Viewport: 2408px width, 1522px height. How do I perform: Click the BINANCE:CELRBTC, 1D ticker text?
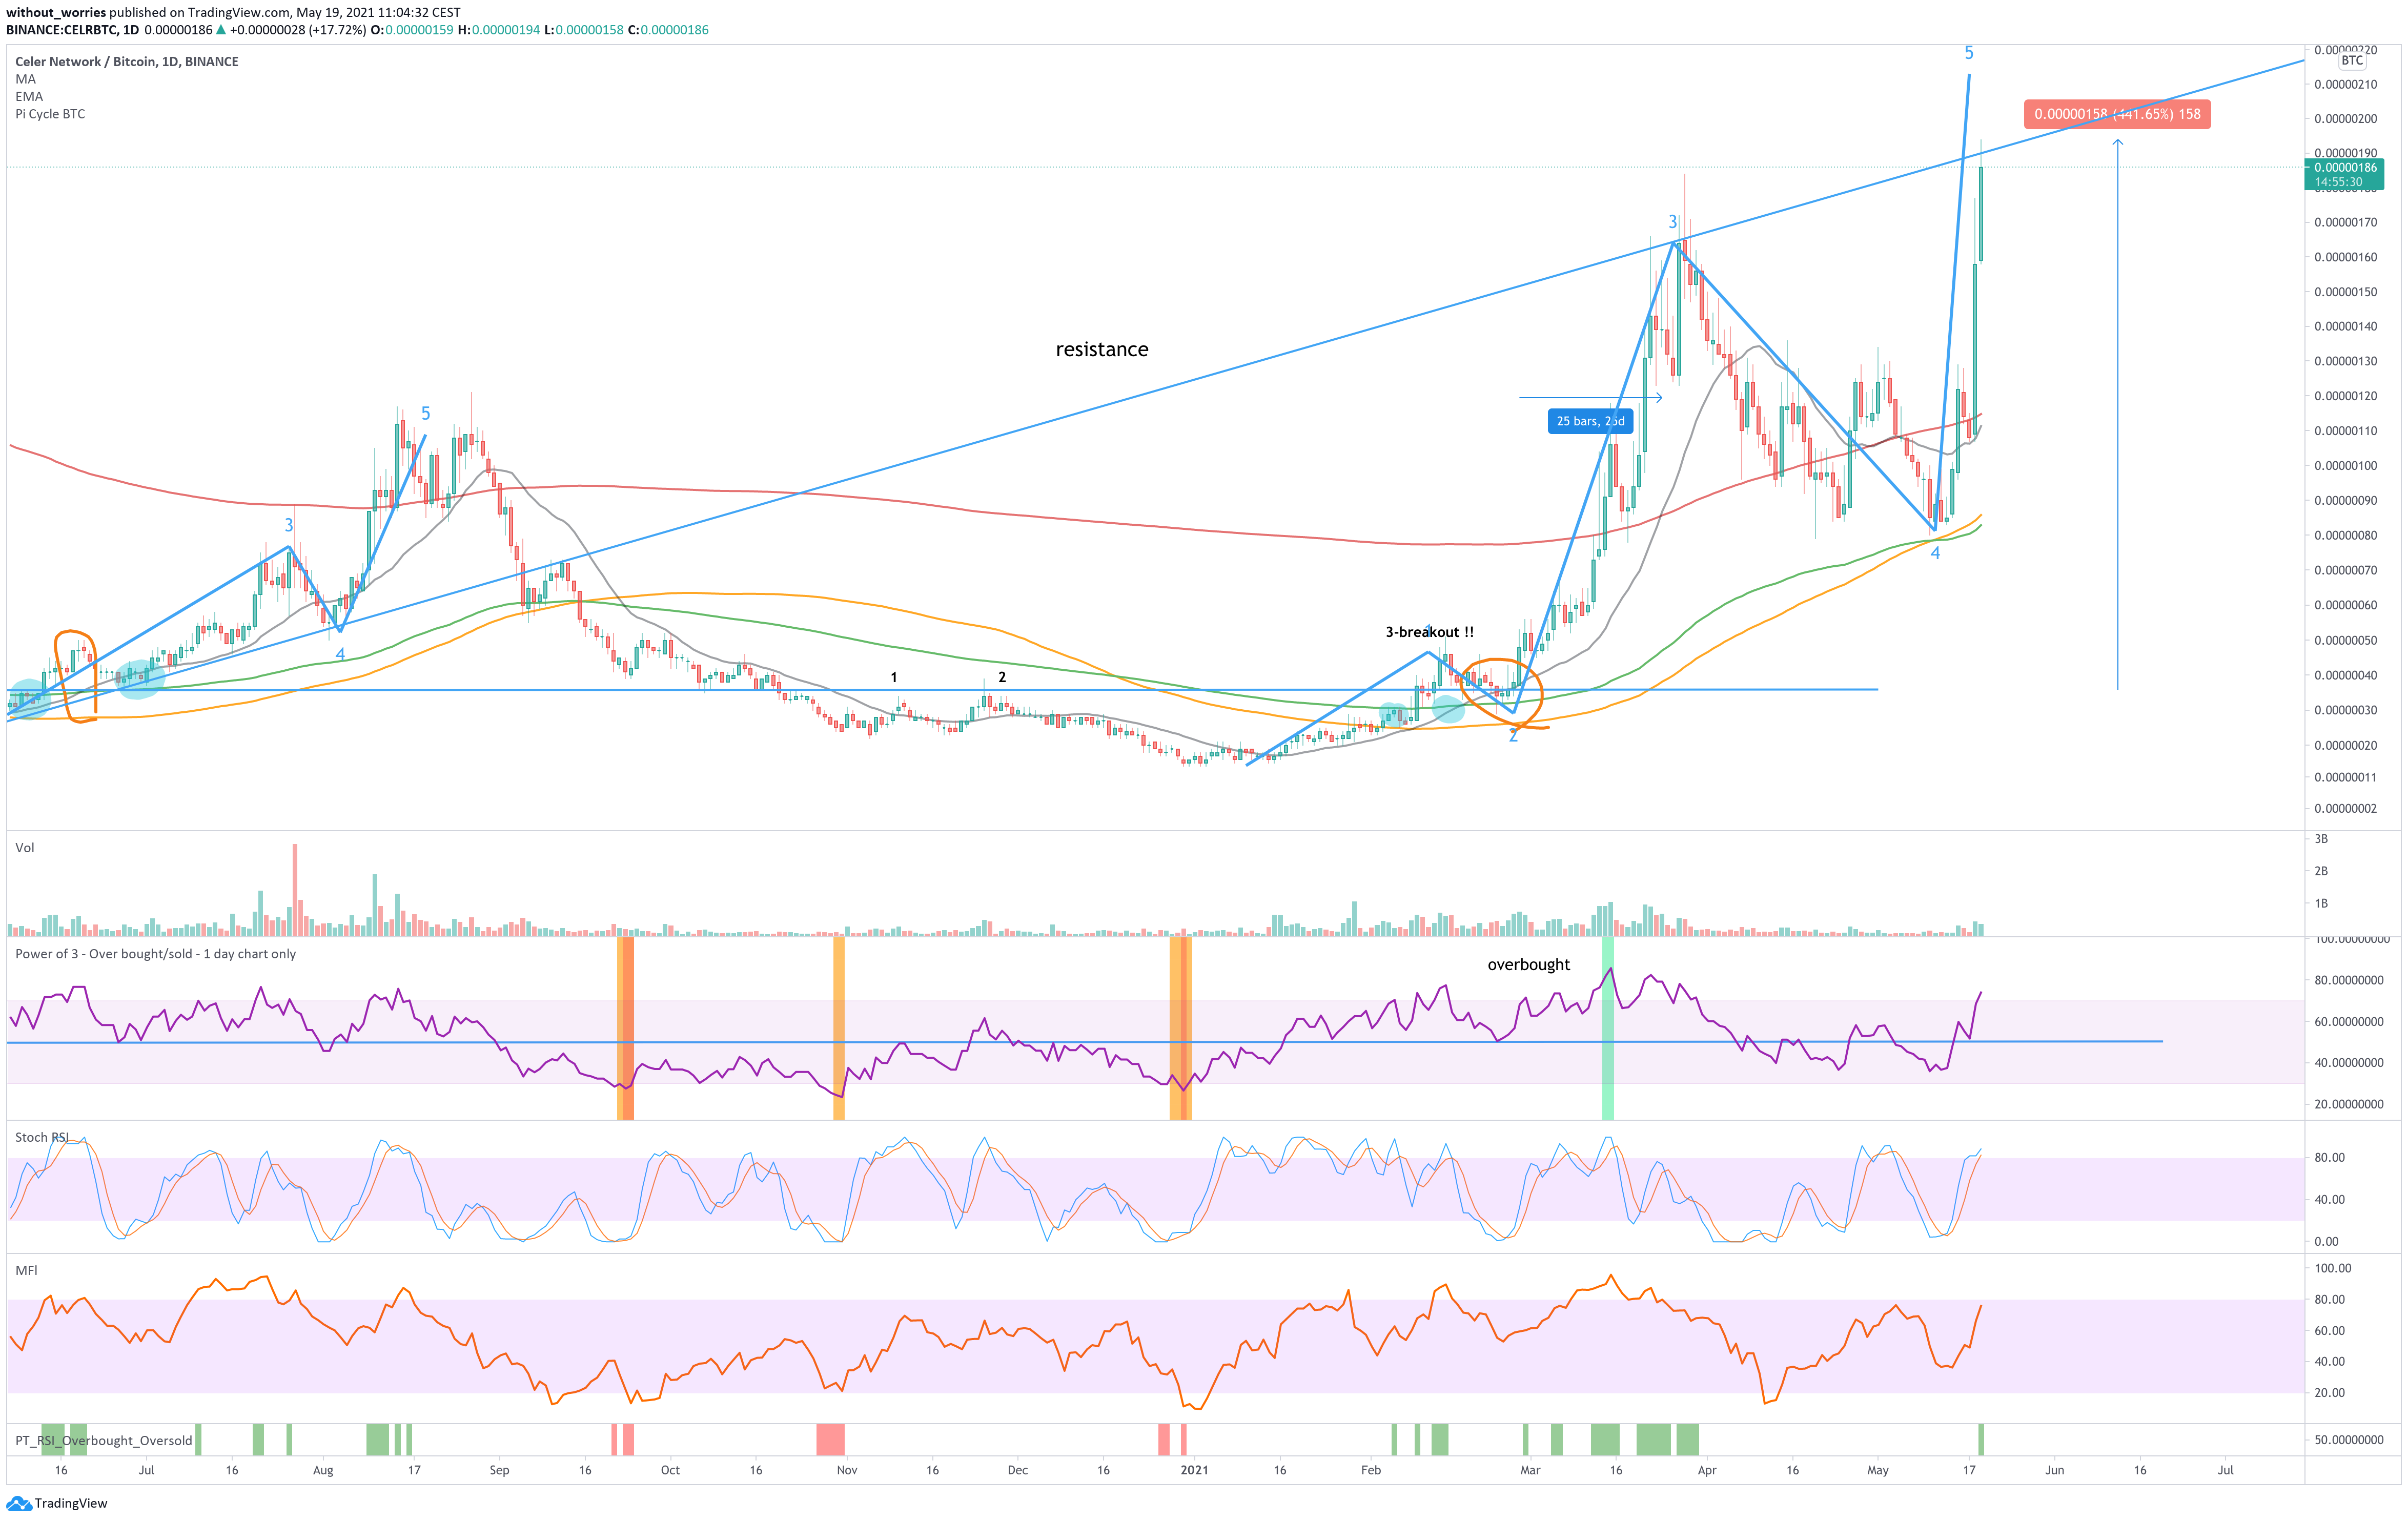pyautogui.click(x=72, y=30)
